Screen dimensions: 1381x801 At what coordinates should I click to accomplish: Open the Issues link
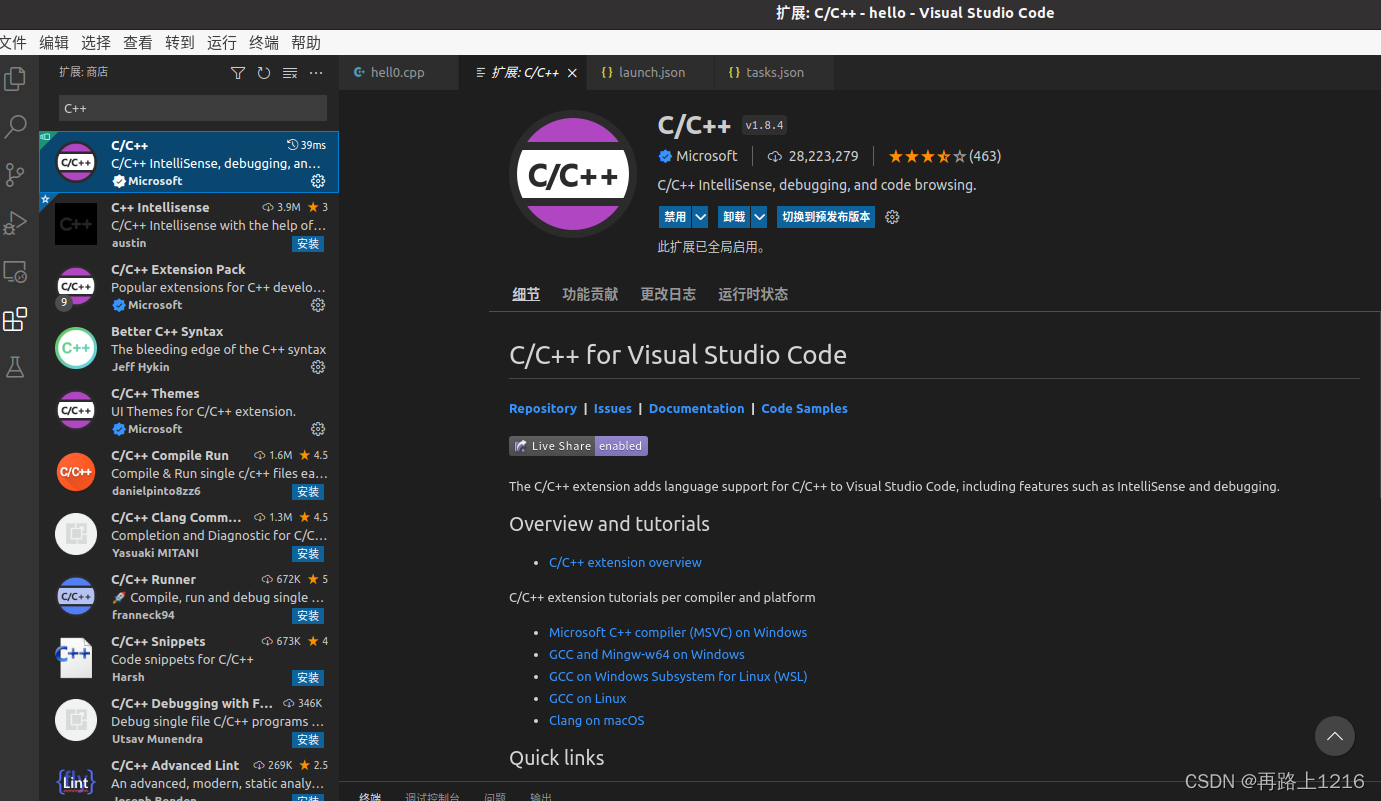[613, 409]
